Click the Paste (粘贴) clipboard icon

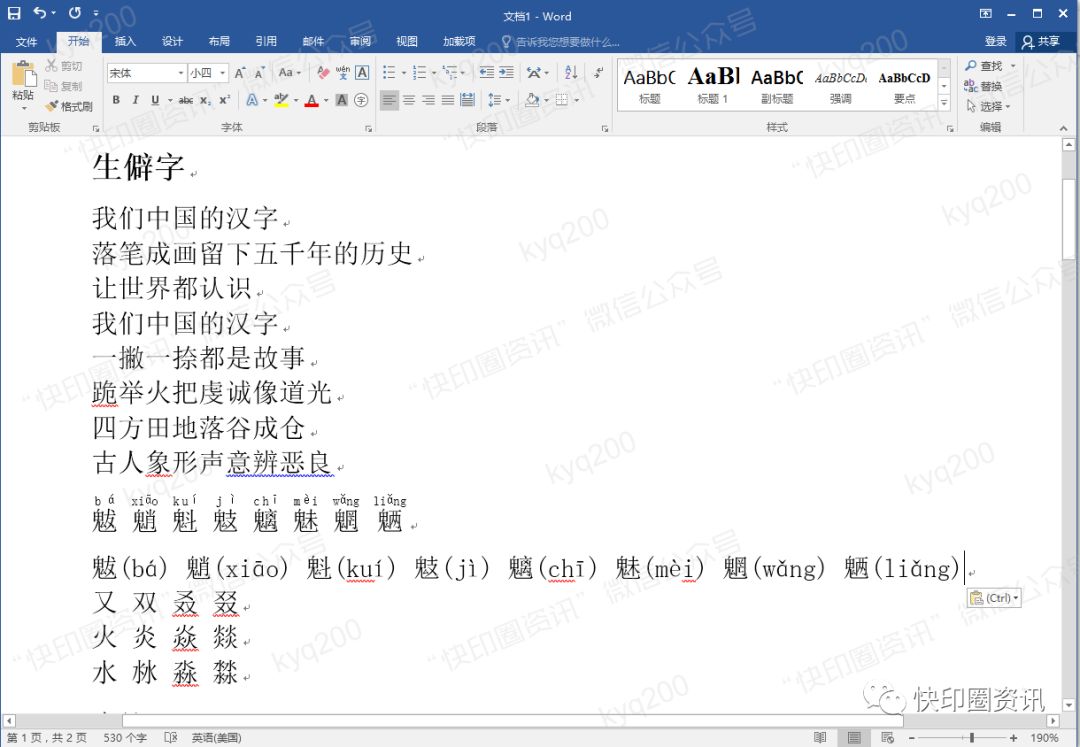[24, 74]
